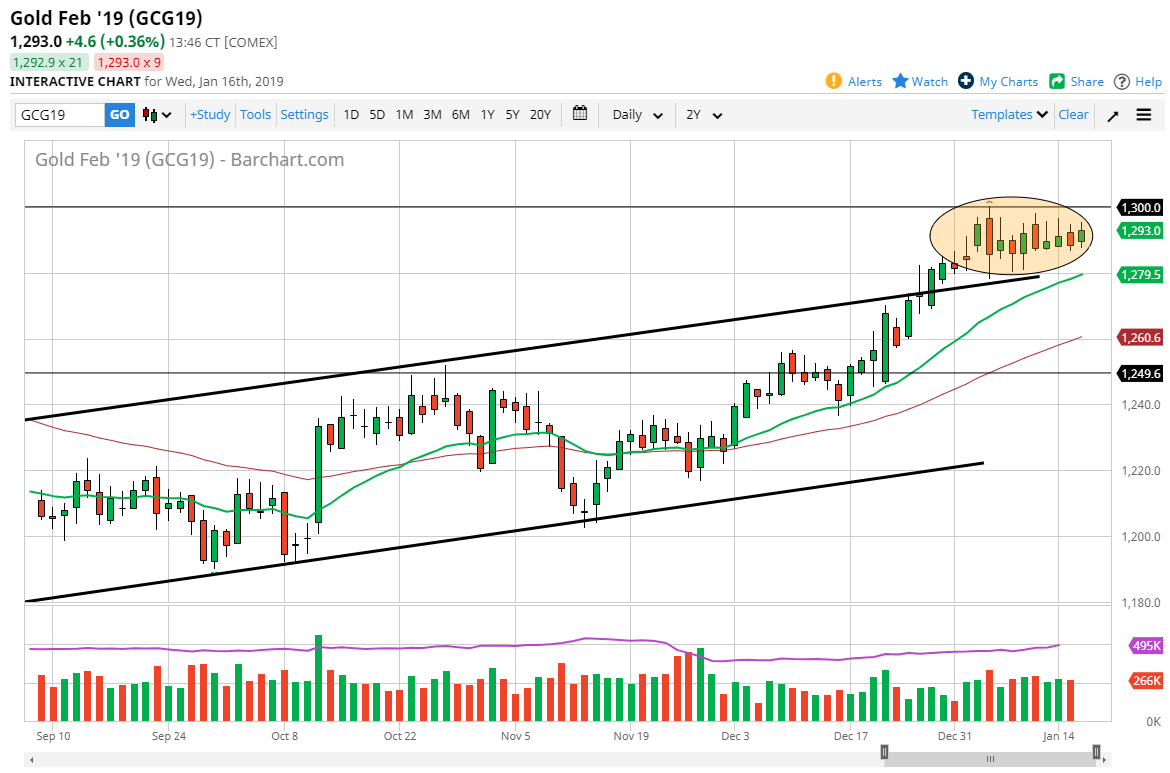Toggle the 6M timeframe

pos(460,115)
